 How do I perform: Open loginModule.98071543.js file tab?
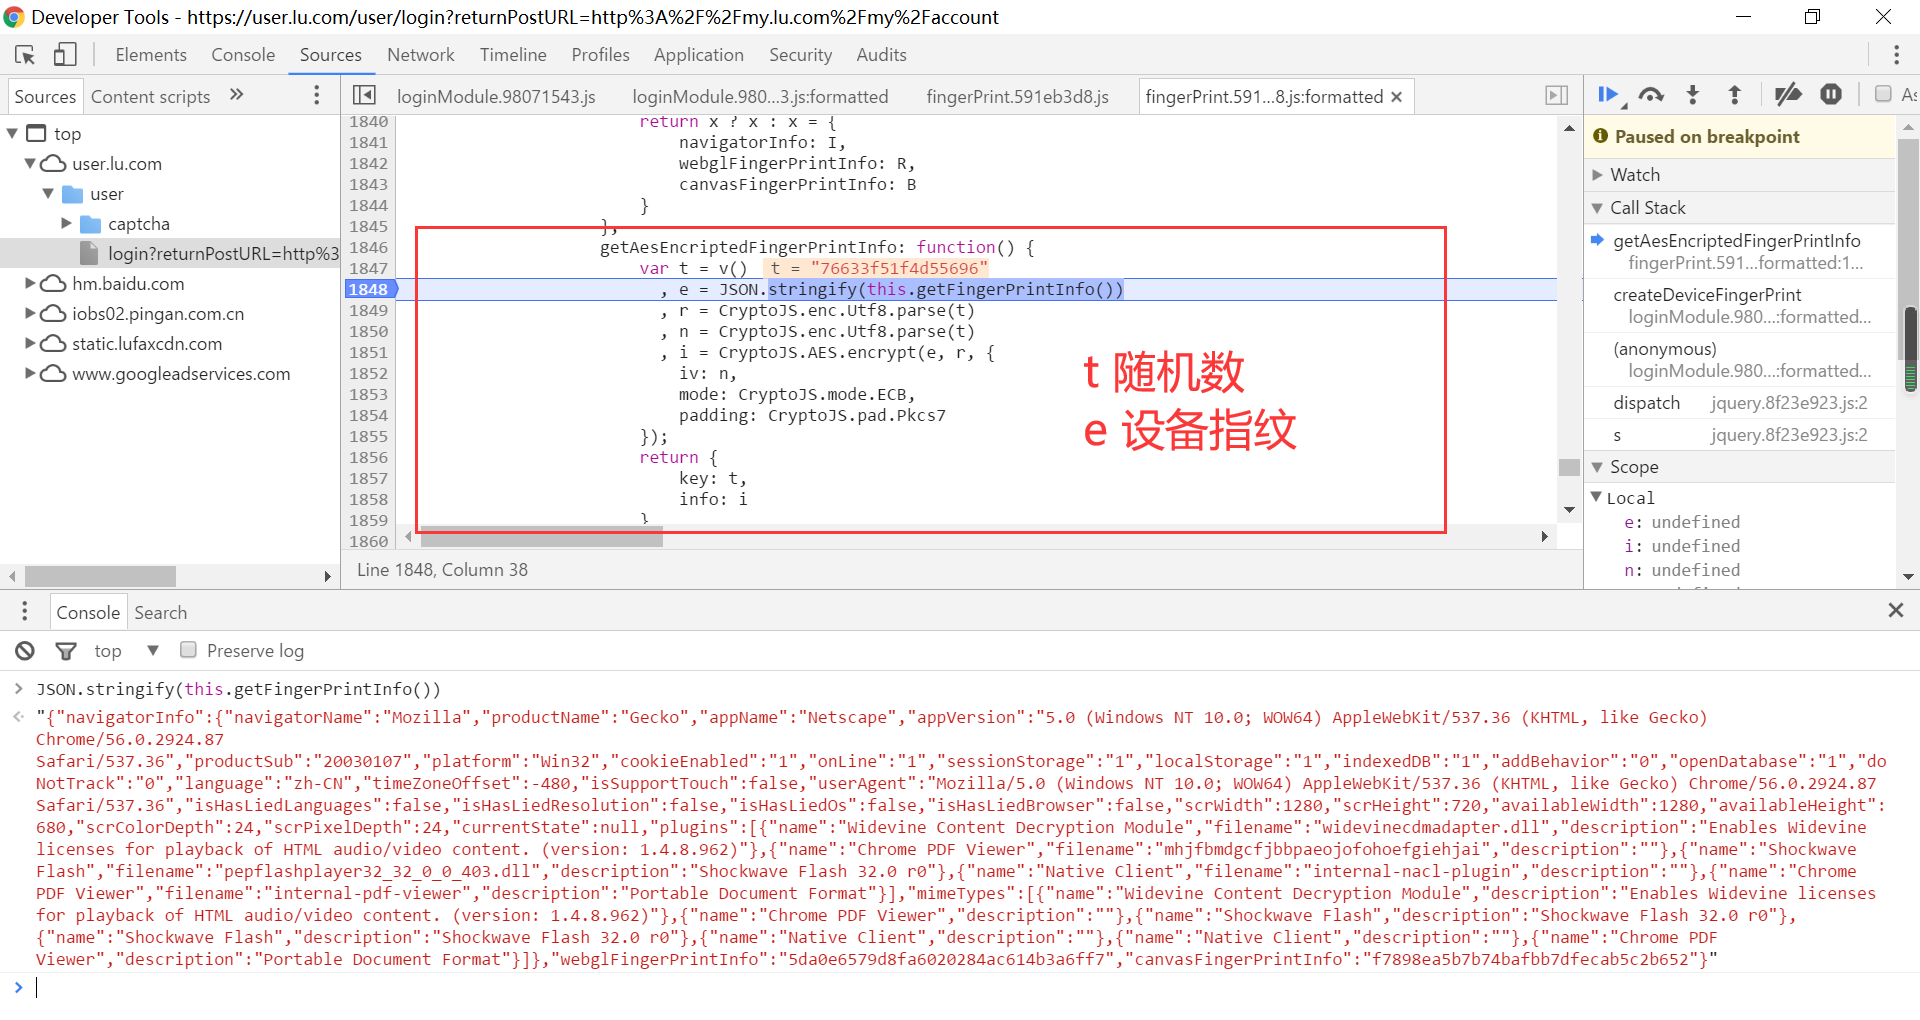tap(496, 97)
